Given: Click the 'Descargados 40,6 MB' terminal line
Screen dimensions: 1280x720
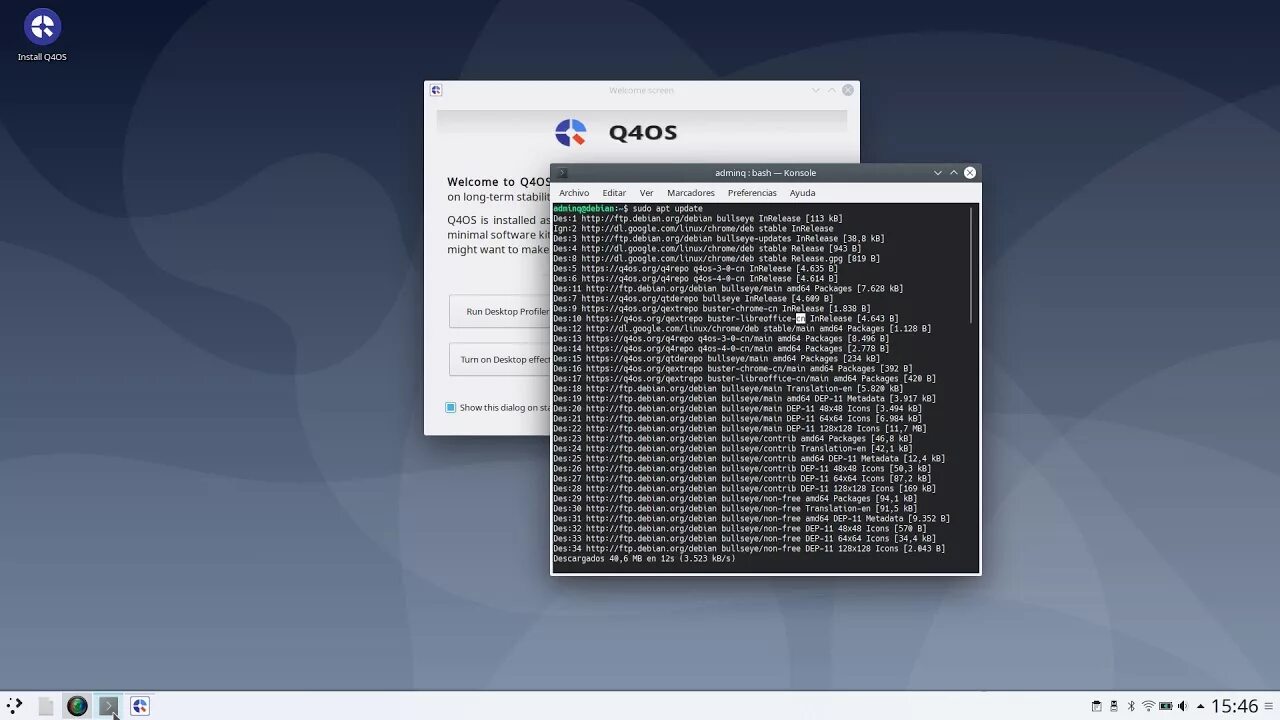Looking at the screenshot, I should point(644,559).
